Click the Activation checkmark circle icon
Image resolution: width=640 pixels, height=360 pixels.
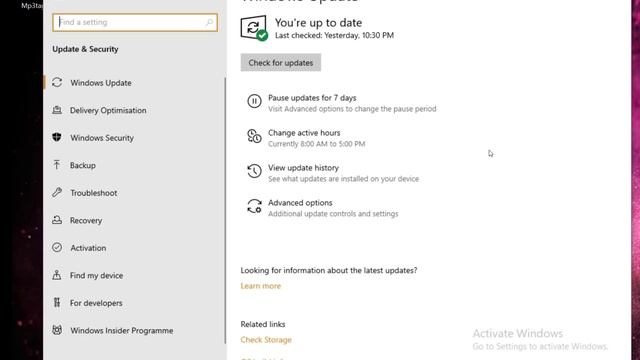point(57,247)
